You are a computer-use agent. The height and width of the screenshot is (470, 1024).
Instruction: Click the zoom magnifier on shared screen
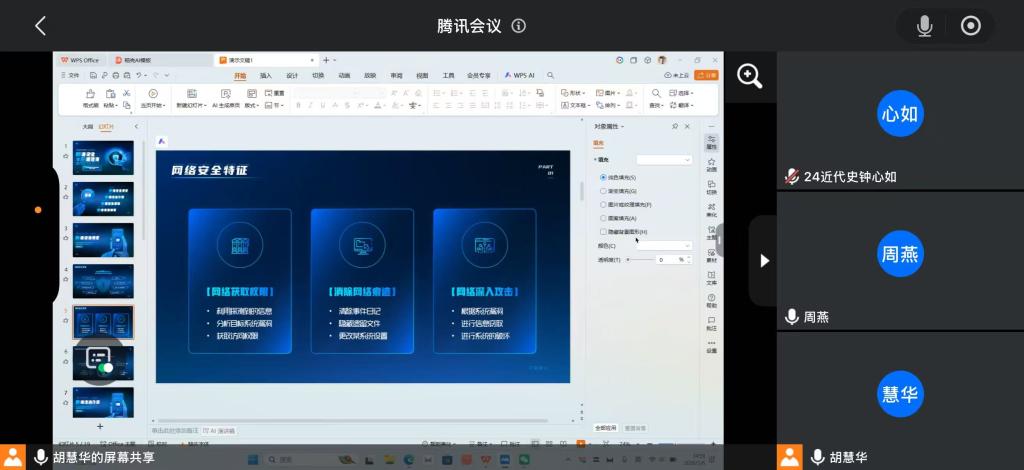click(750, 76)
